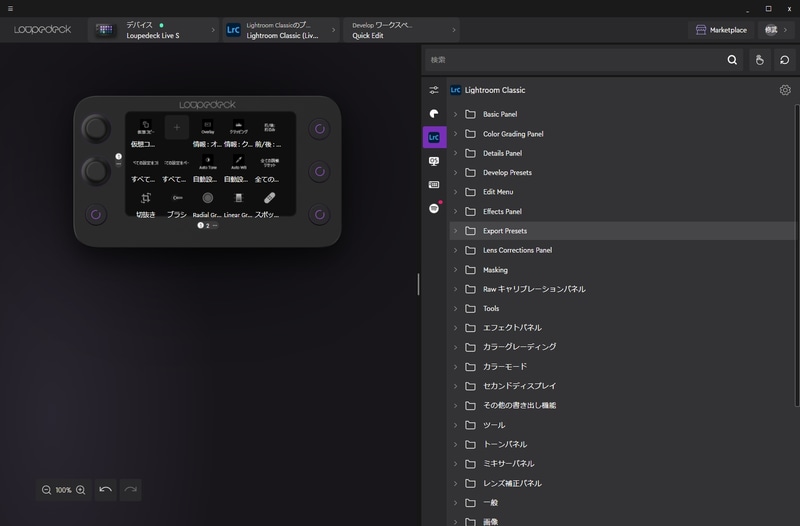Open the Develop workspace Quick Edit selector
Image resolution: width=800 pixels, height=526 pixels.
point(402,30)
